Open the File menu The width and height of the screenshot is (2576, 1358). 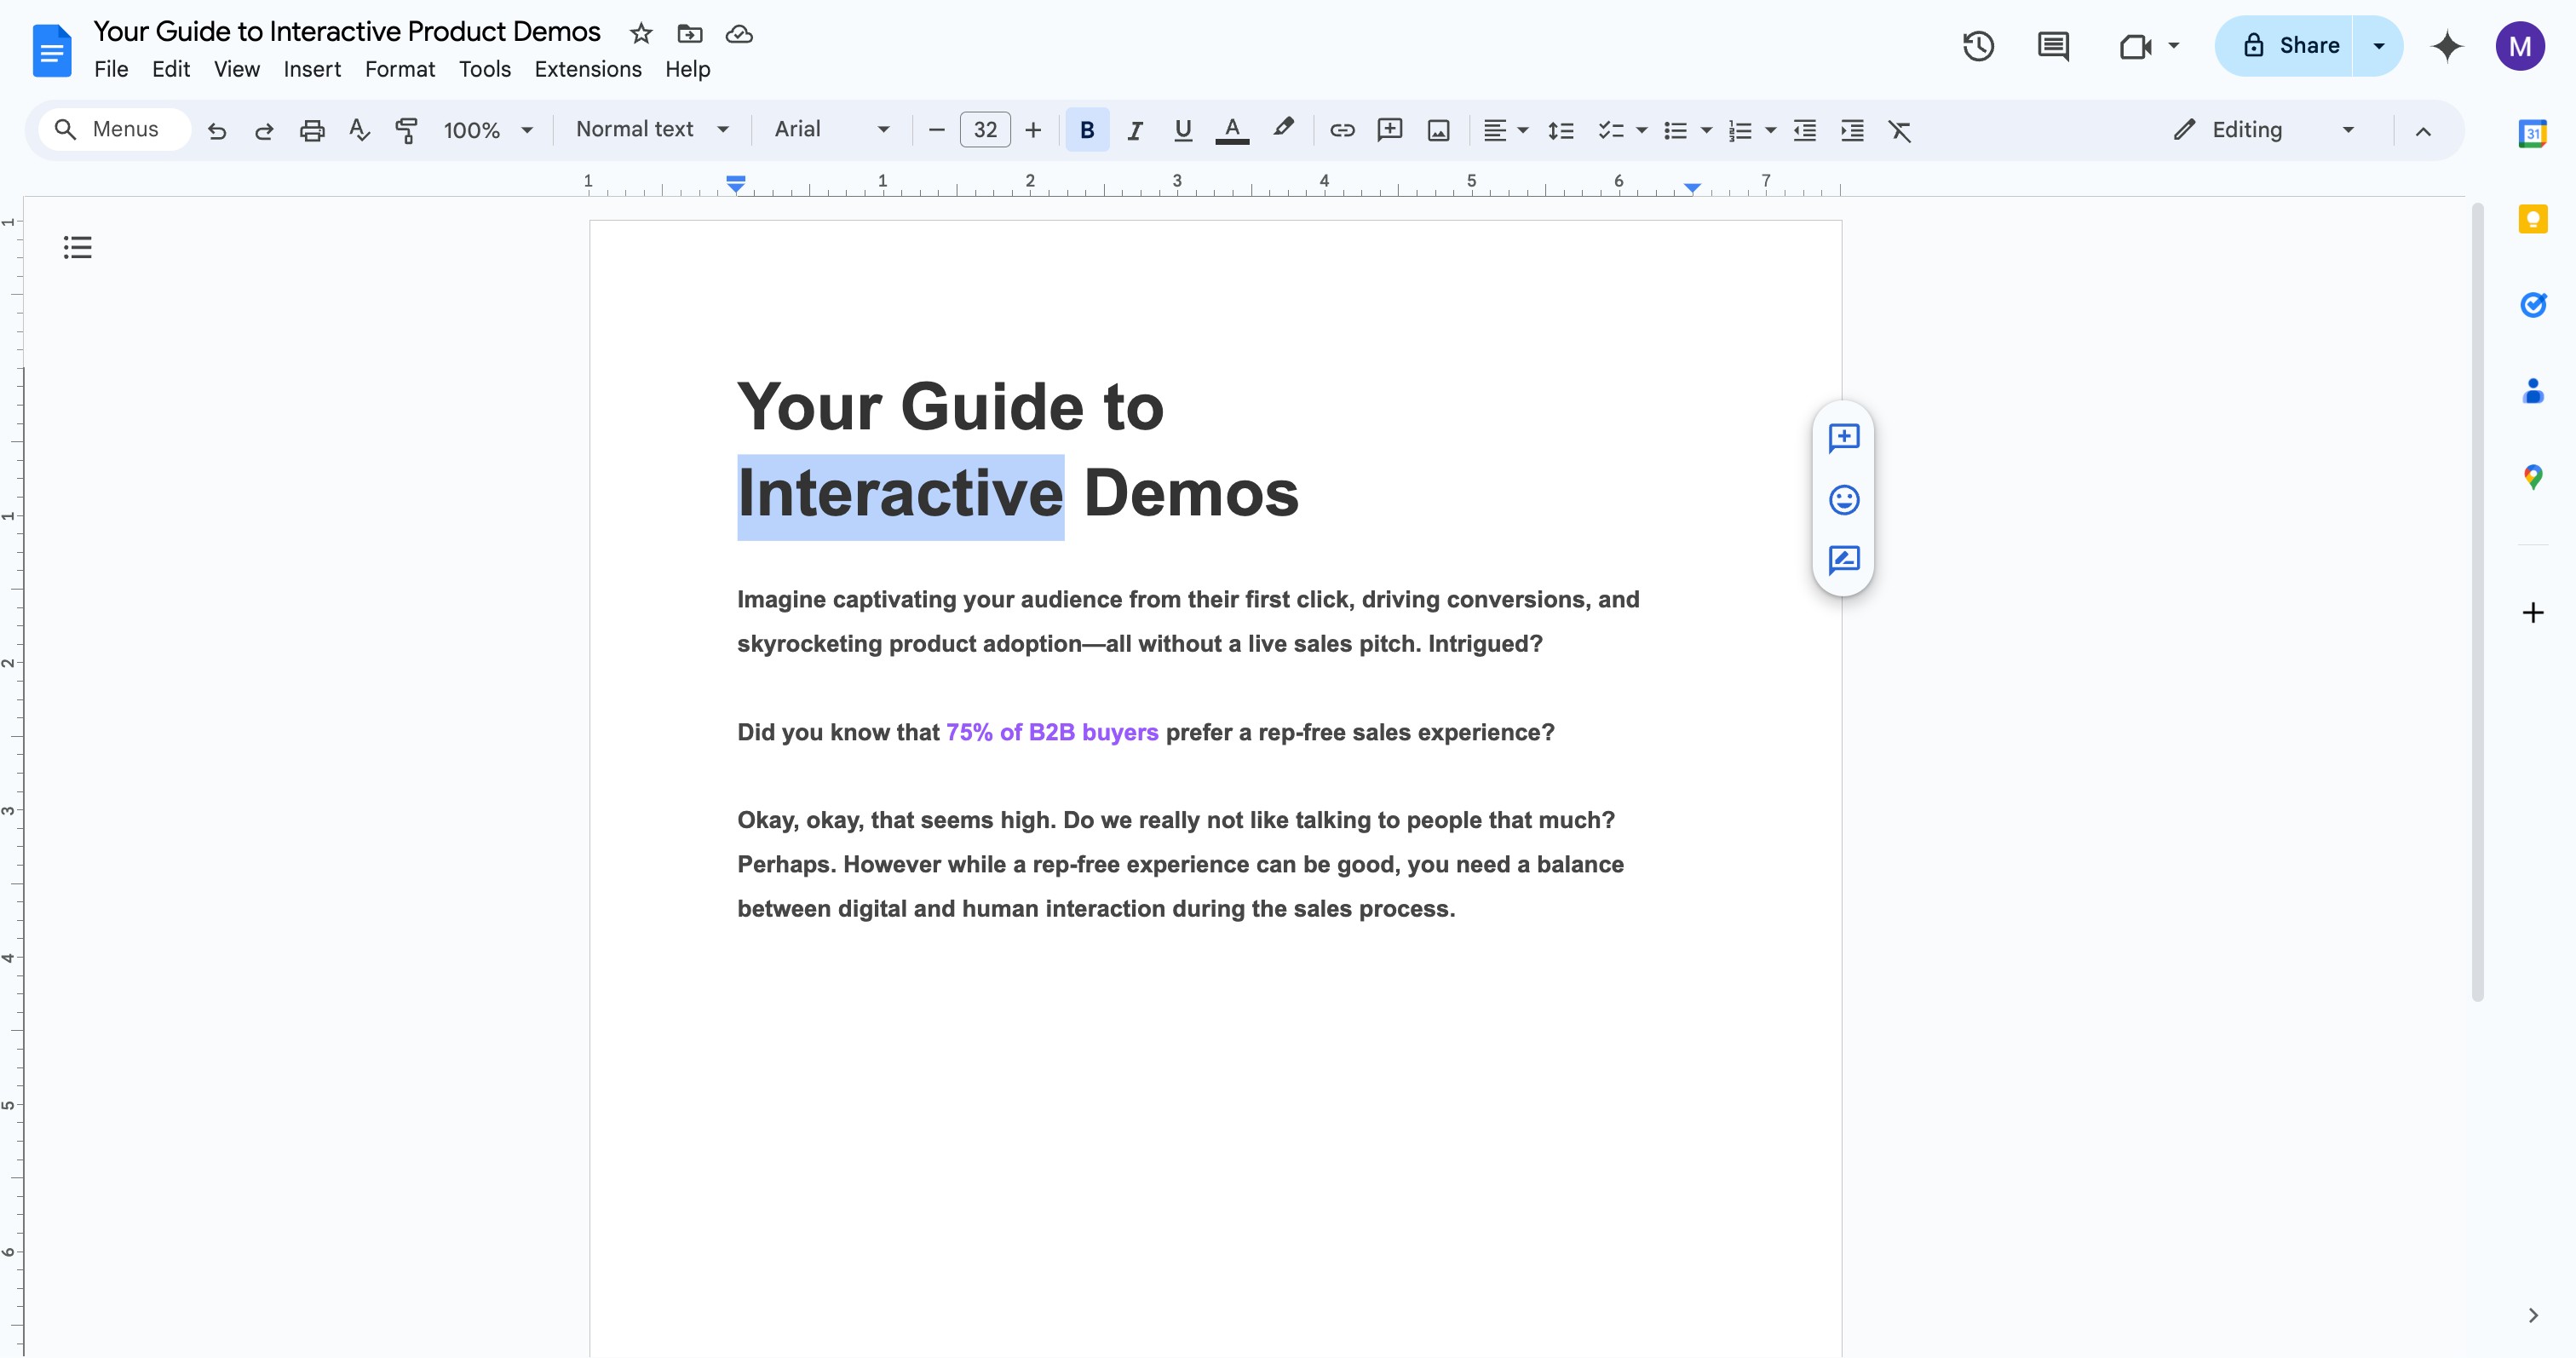pyautogui.click(x=111, y=69)
